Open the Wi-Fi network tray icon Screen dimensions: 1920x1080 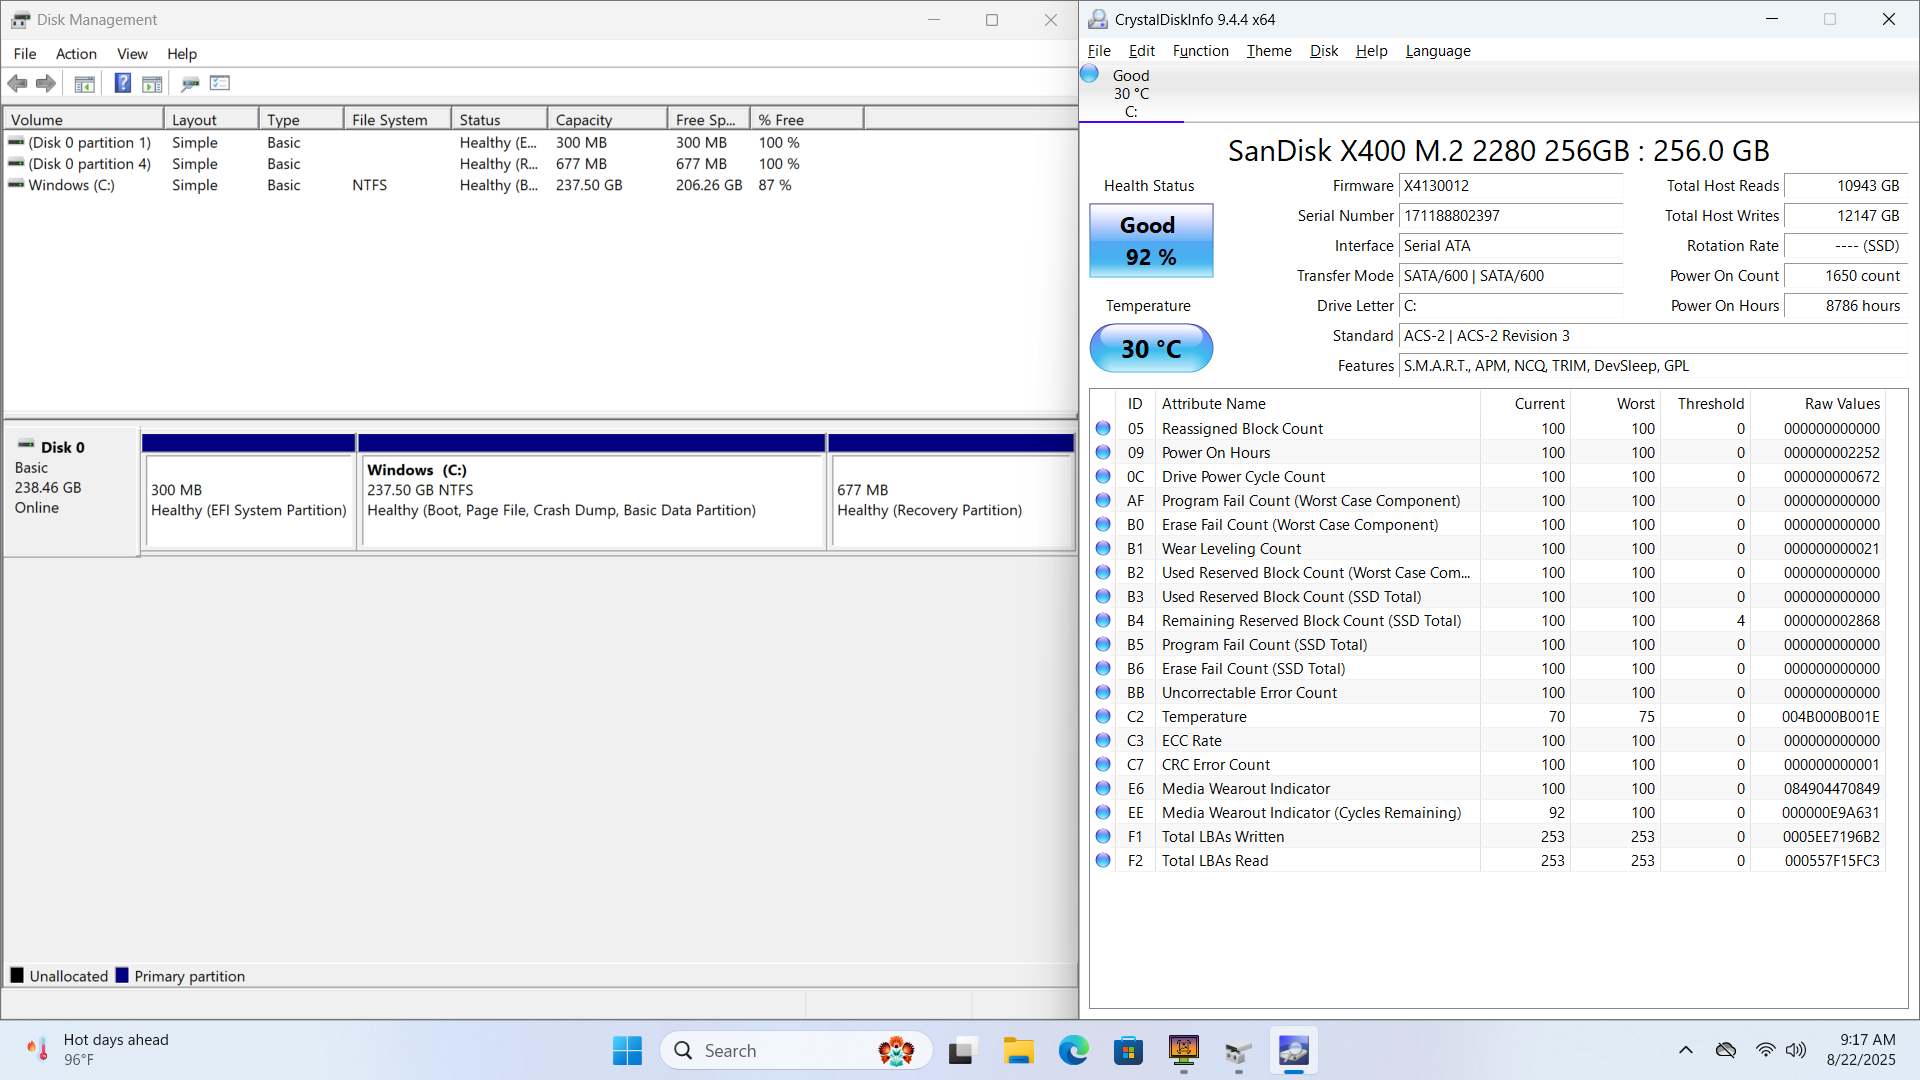(x=1765, y=1050)
